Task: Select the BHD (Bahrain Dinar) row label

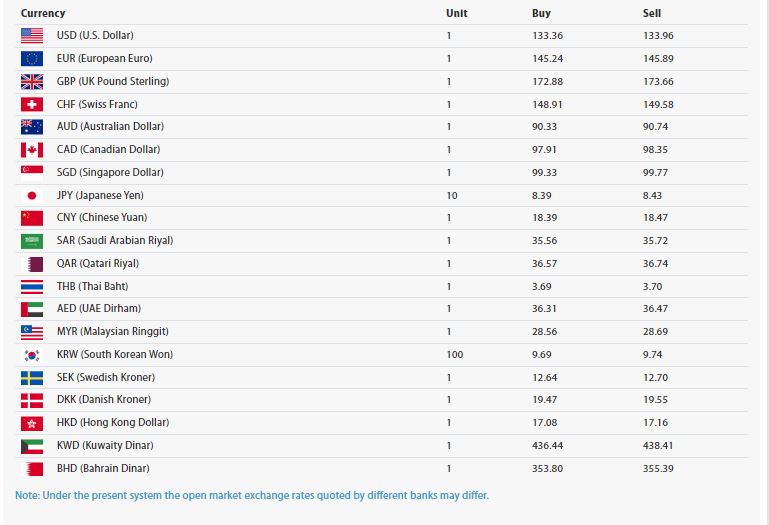Action: tap(103, 469)
